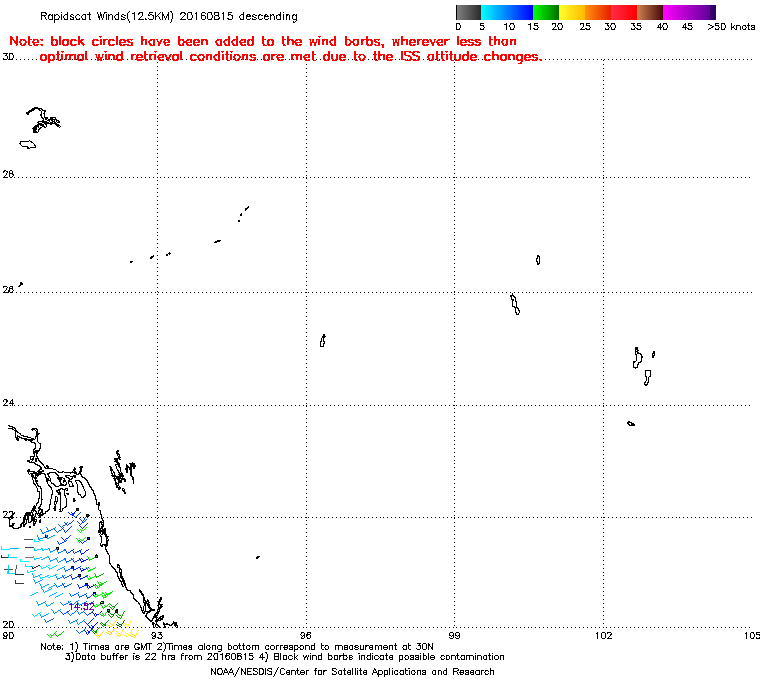Click the red 'Note: black circles' warning line
This screenshot has width=760, height=688.
click(263, 41)
